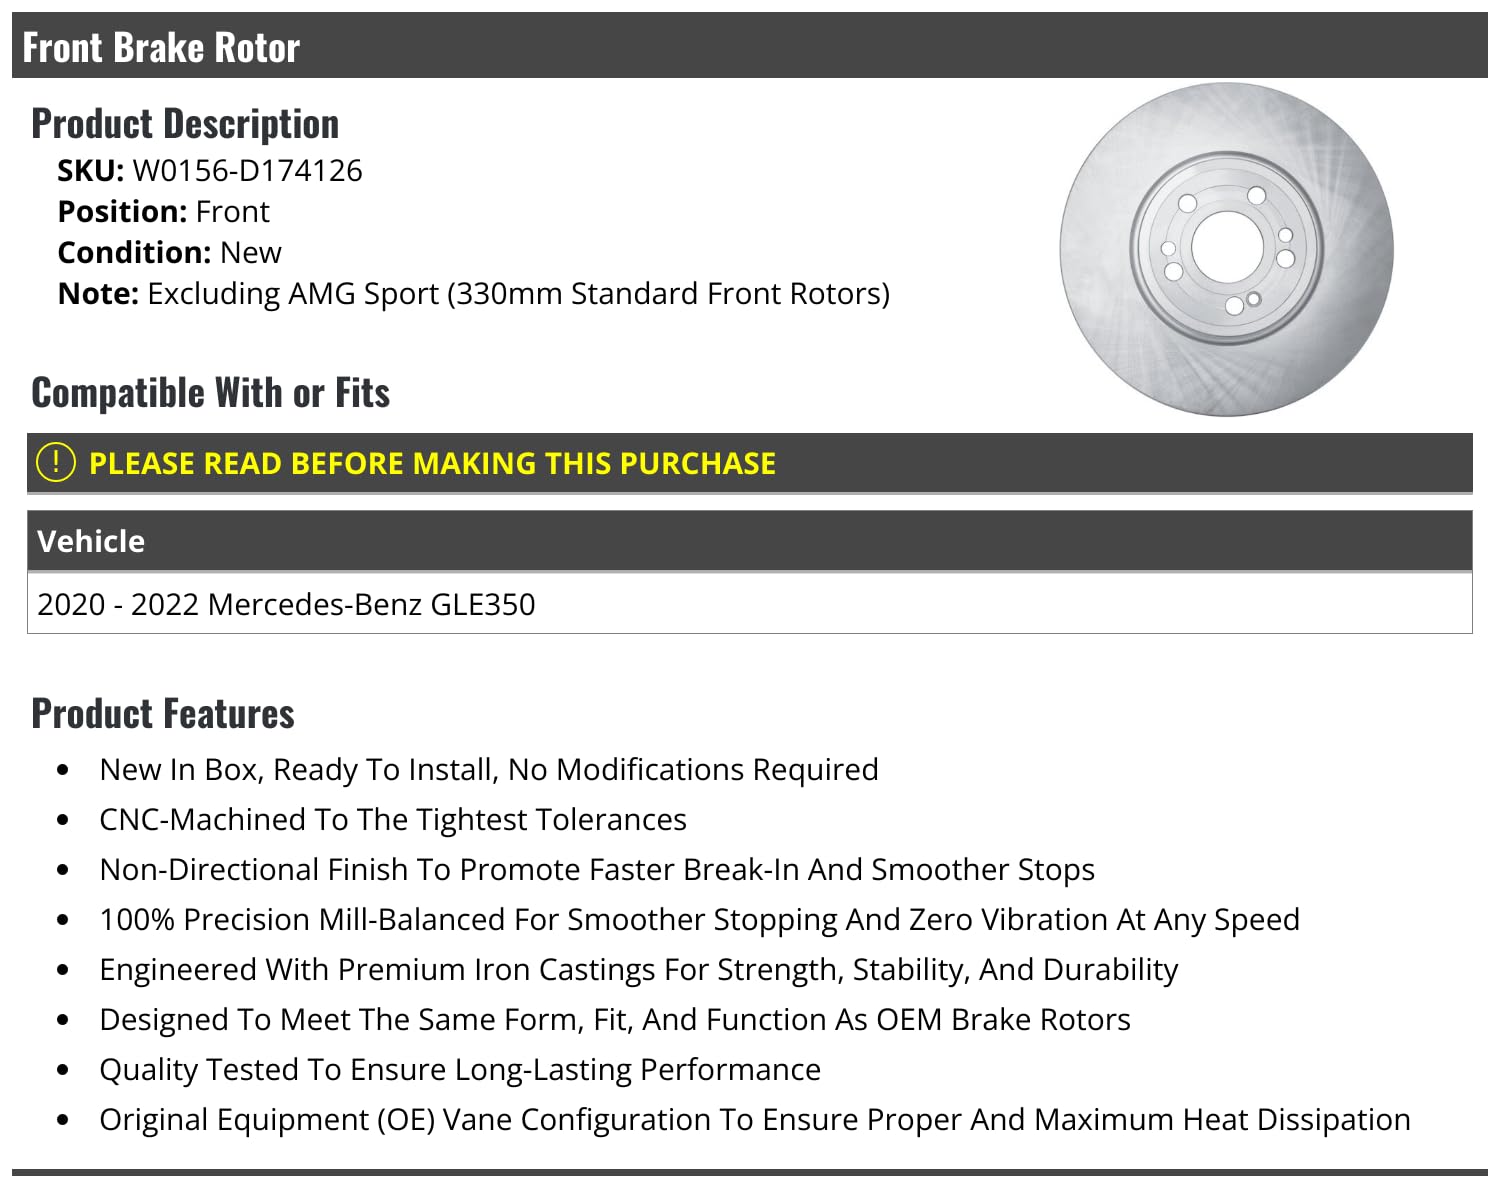Select the 2020 - 2022 Mercedes-Benz GLE350 row
Viewport: 1500px width, 1188px height.
pyautogui.click(x=286, y=604)
